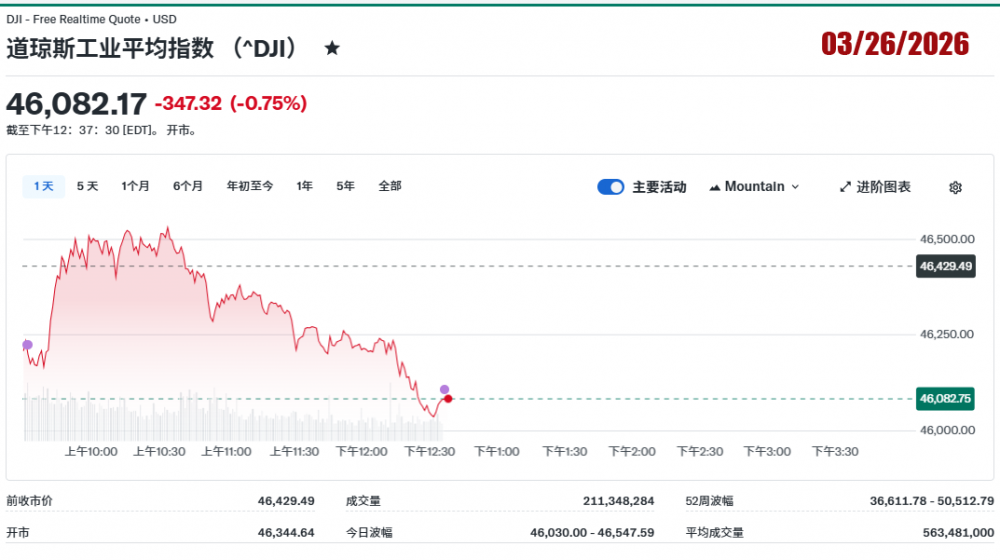The image size is (1000, 560).
Task: Click the purple dot at chart start
Action: 27,345
